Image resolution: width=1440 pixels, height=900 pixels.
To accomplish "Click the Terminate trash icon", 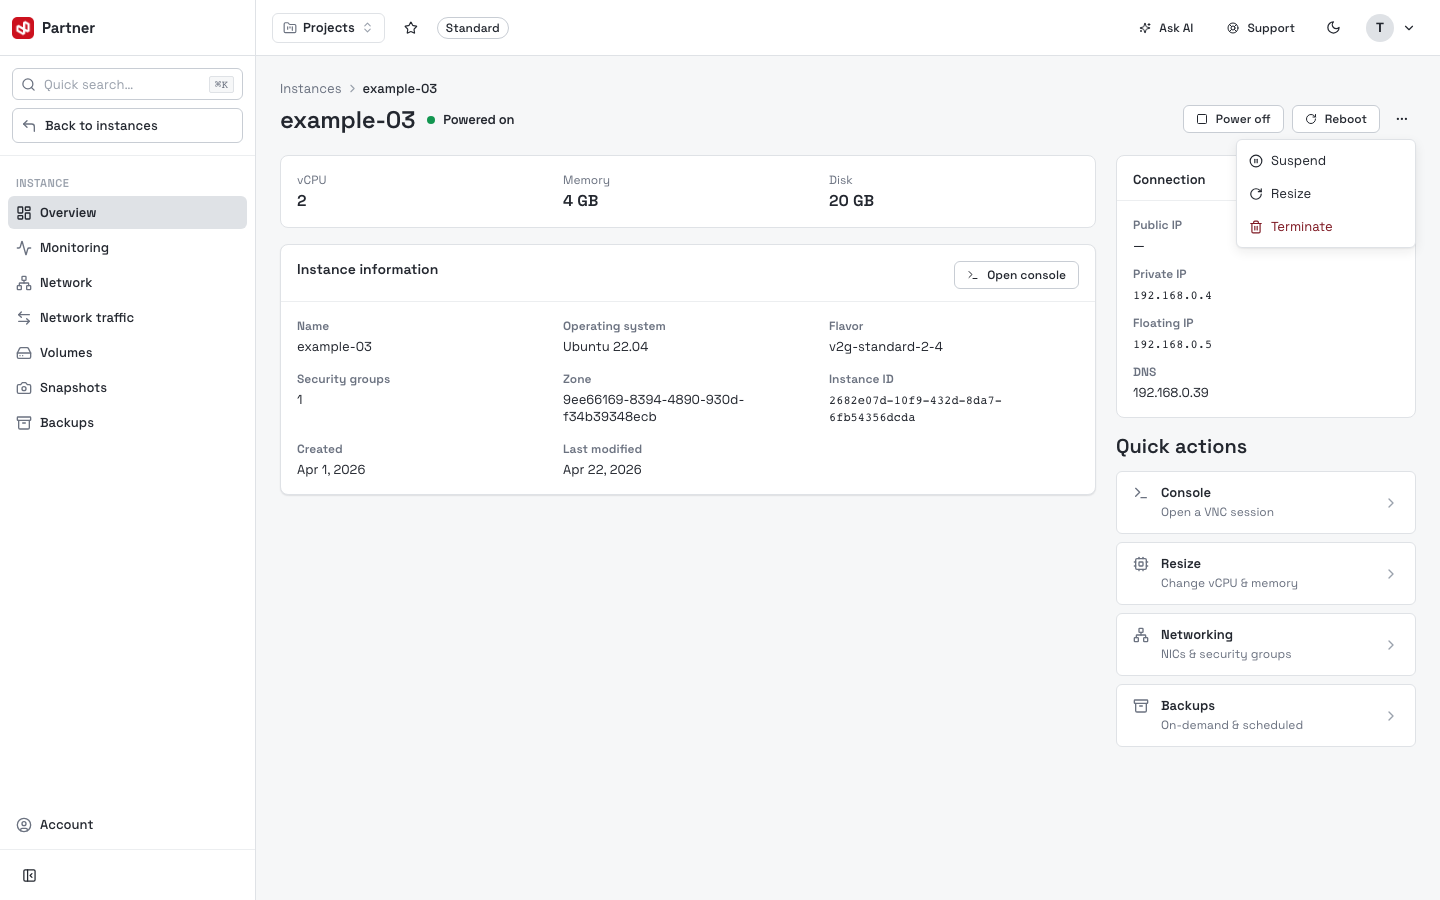I will [x=1256, y=227].
